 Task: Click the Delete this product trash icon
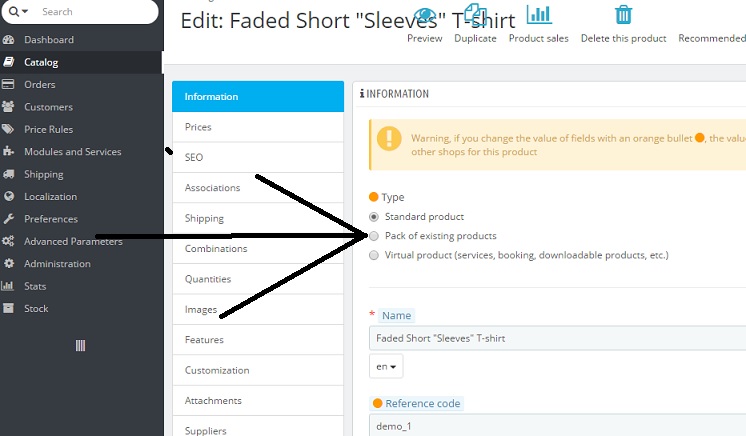[623, 15]
